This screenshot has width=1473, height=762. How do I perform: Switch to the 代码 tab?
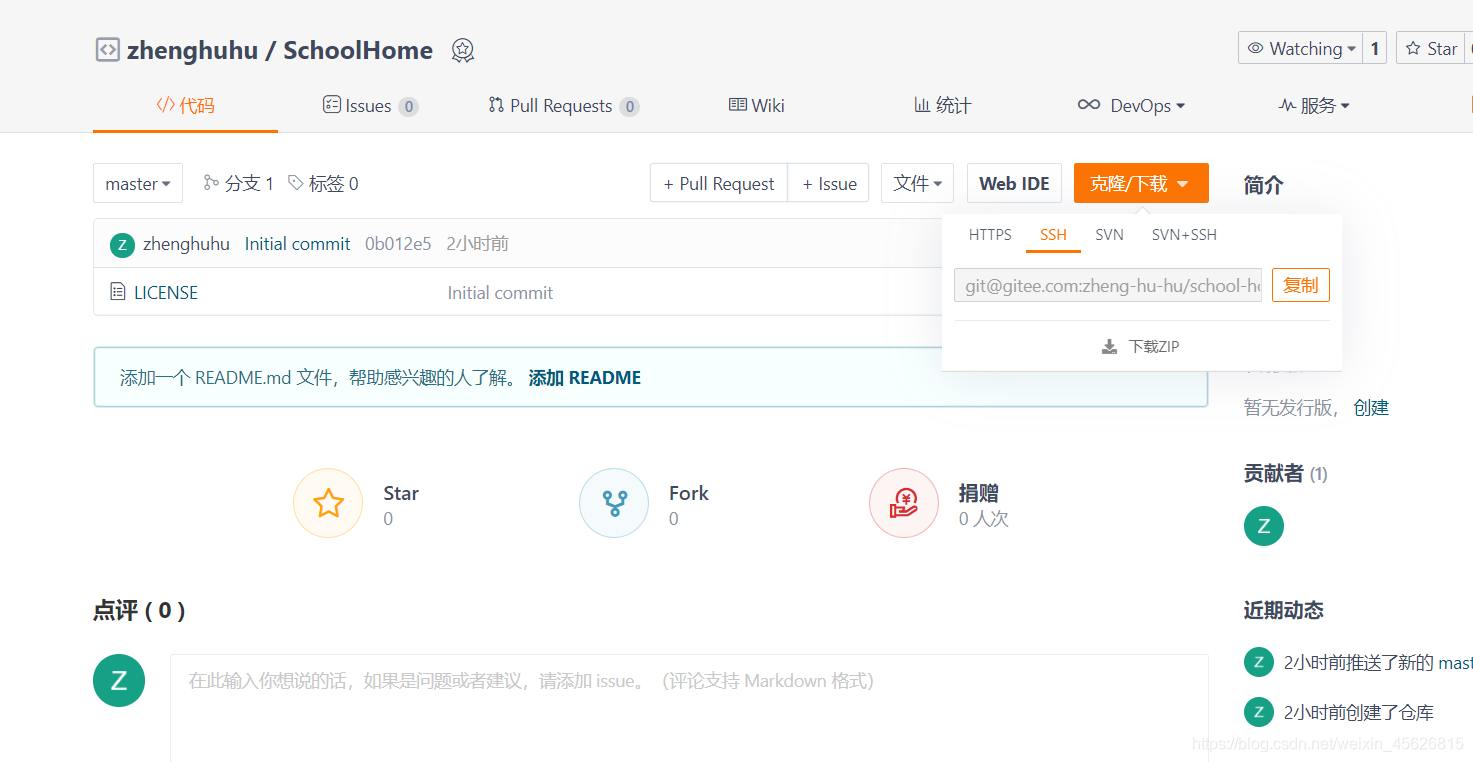[x=185, y=106]
